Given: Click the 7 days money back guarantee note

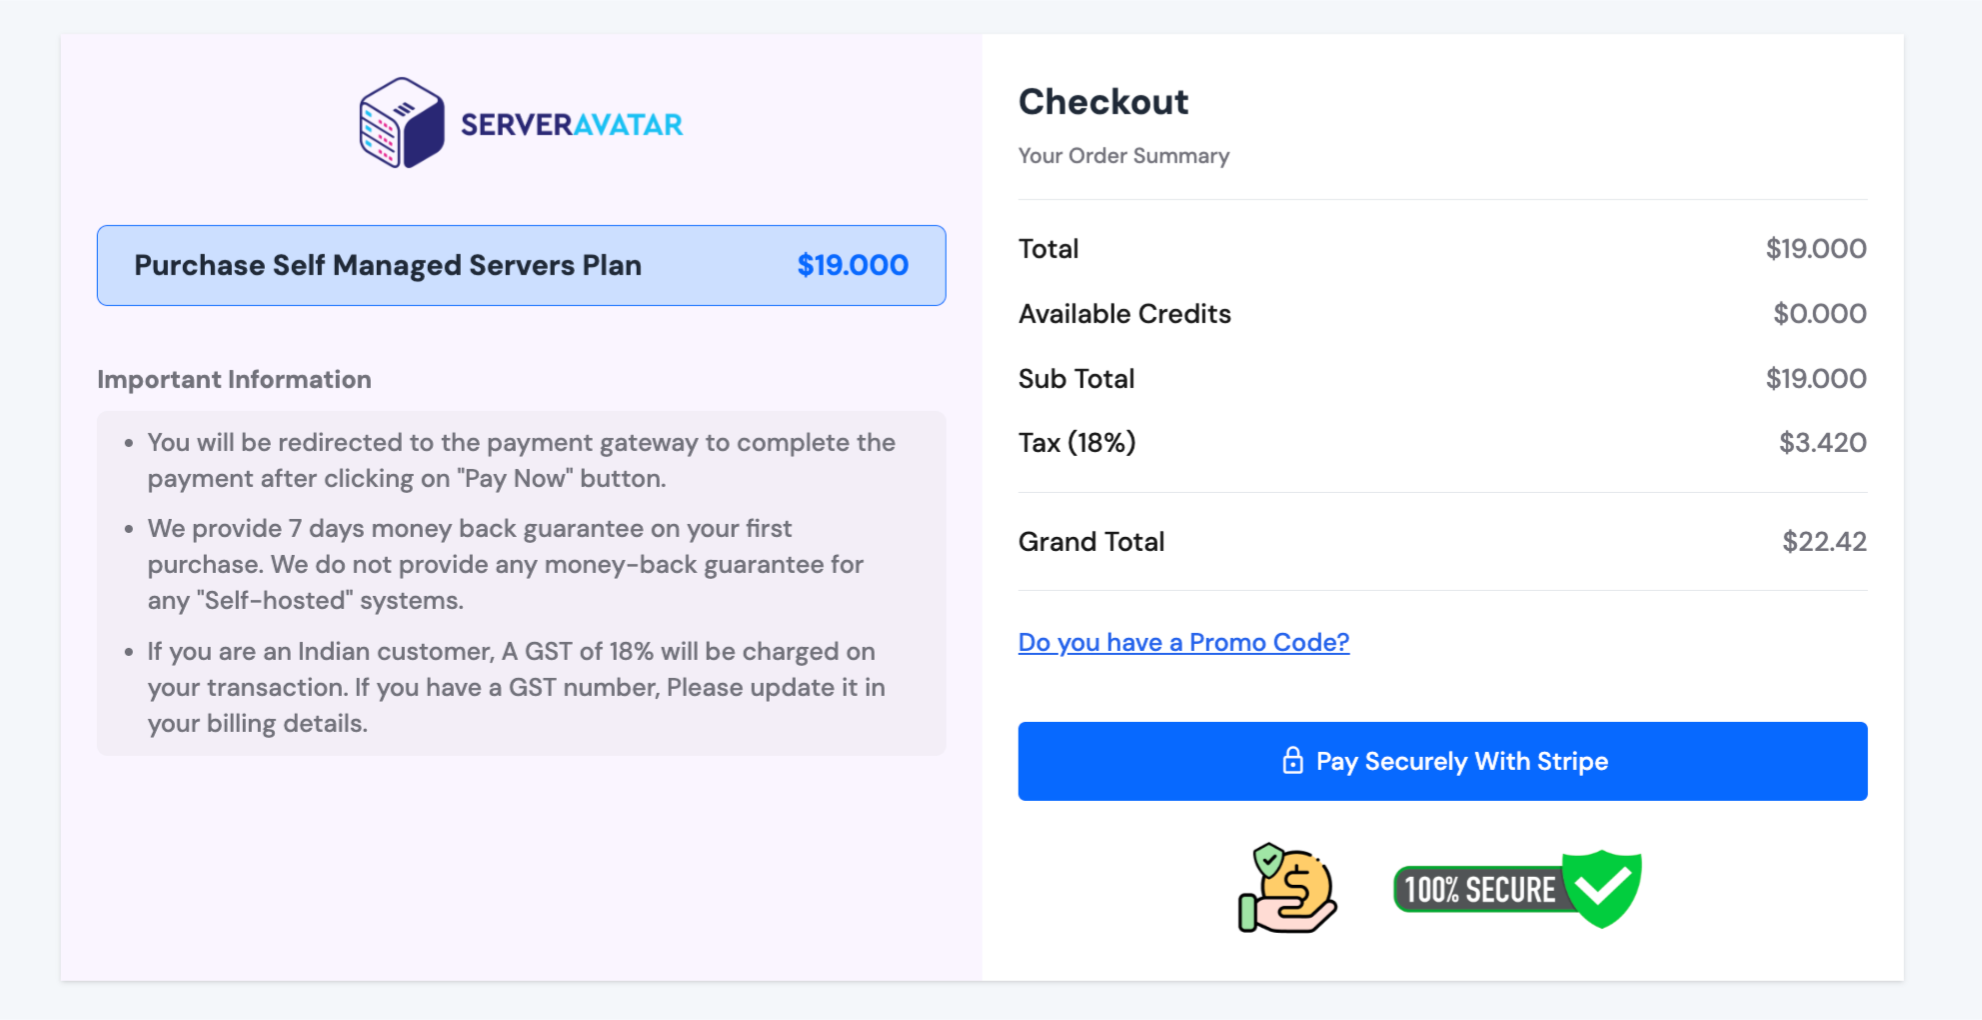Looking at the screenshot, I should [505, 564].
